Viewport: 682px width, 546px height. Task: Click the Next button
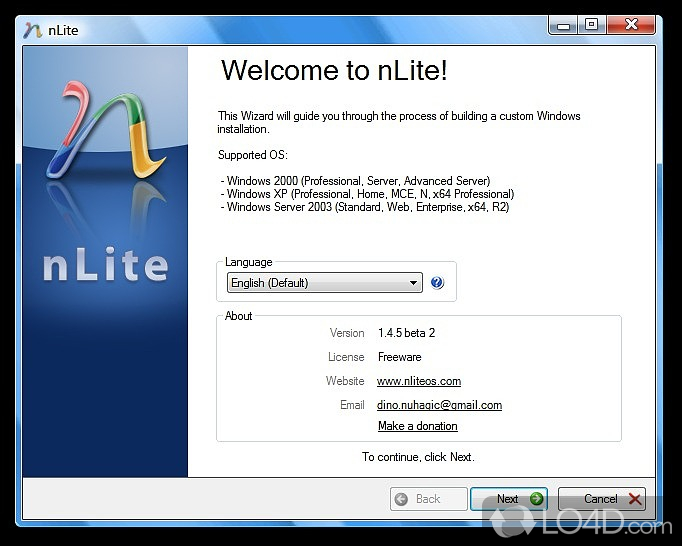click(x=508, y=499)
